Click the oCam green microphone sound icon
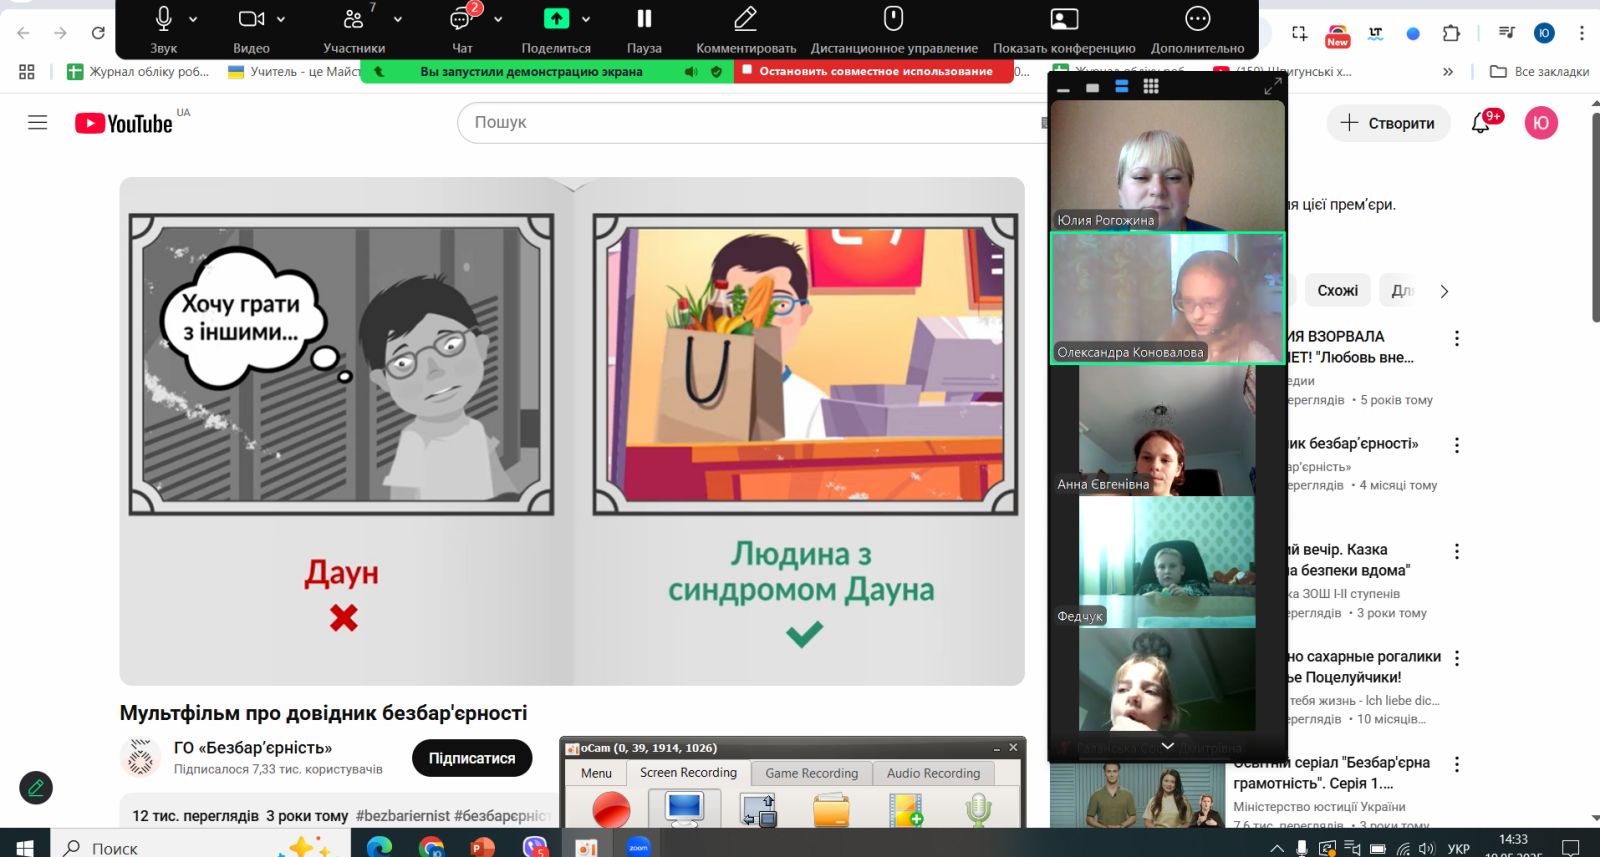The height and width of the screenshot is (857, 1600). tap(979, 810)
